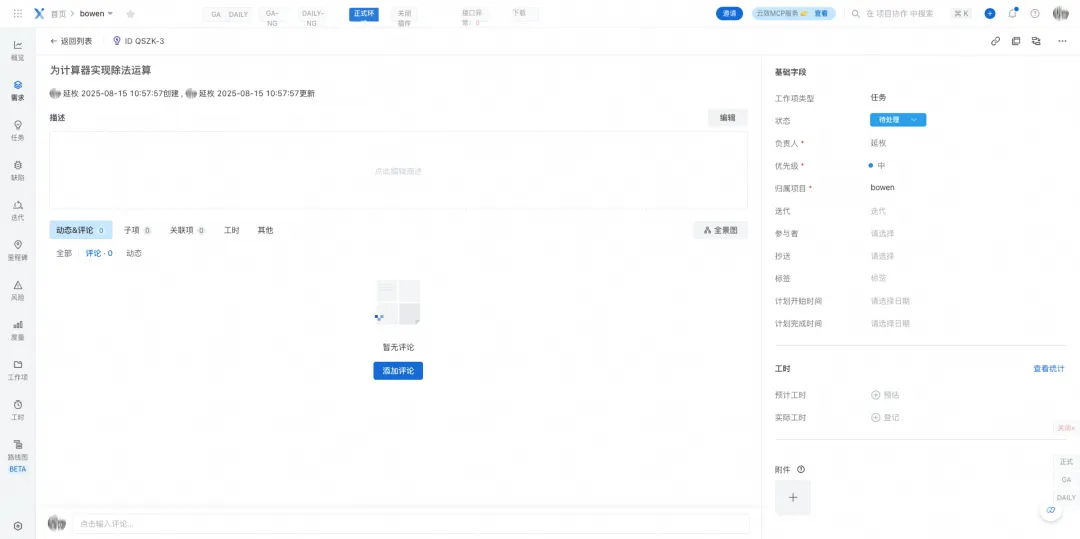Add 预估 estimated work hours

click(885, 395)
